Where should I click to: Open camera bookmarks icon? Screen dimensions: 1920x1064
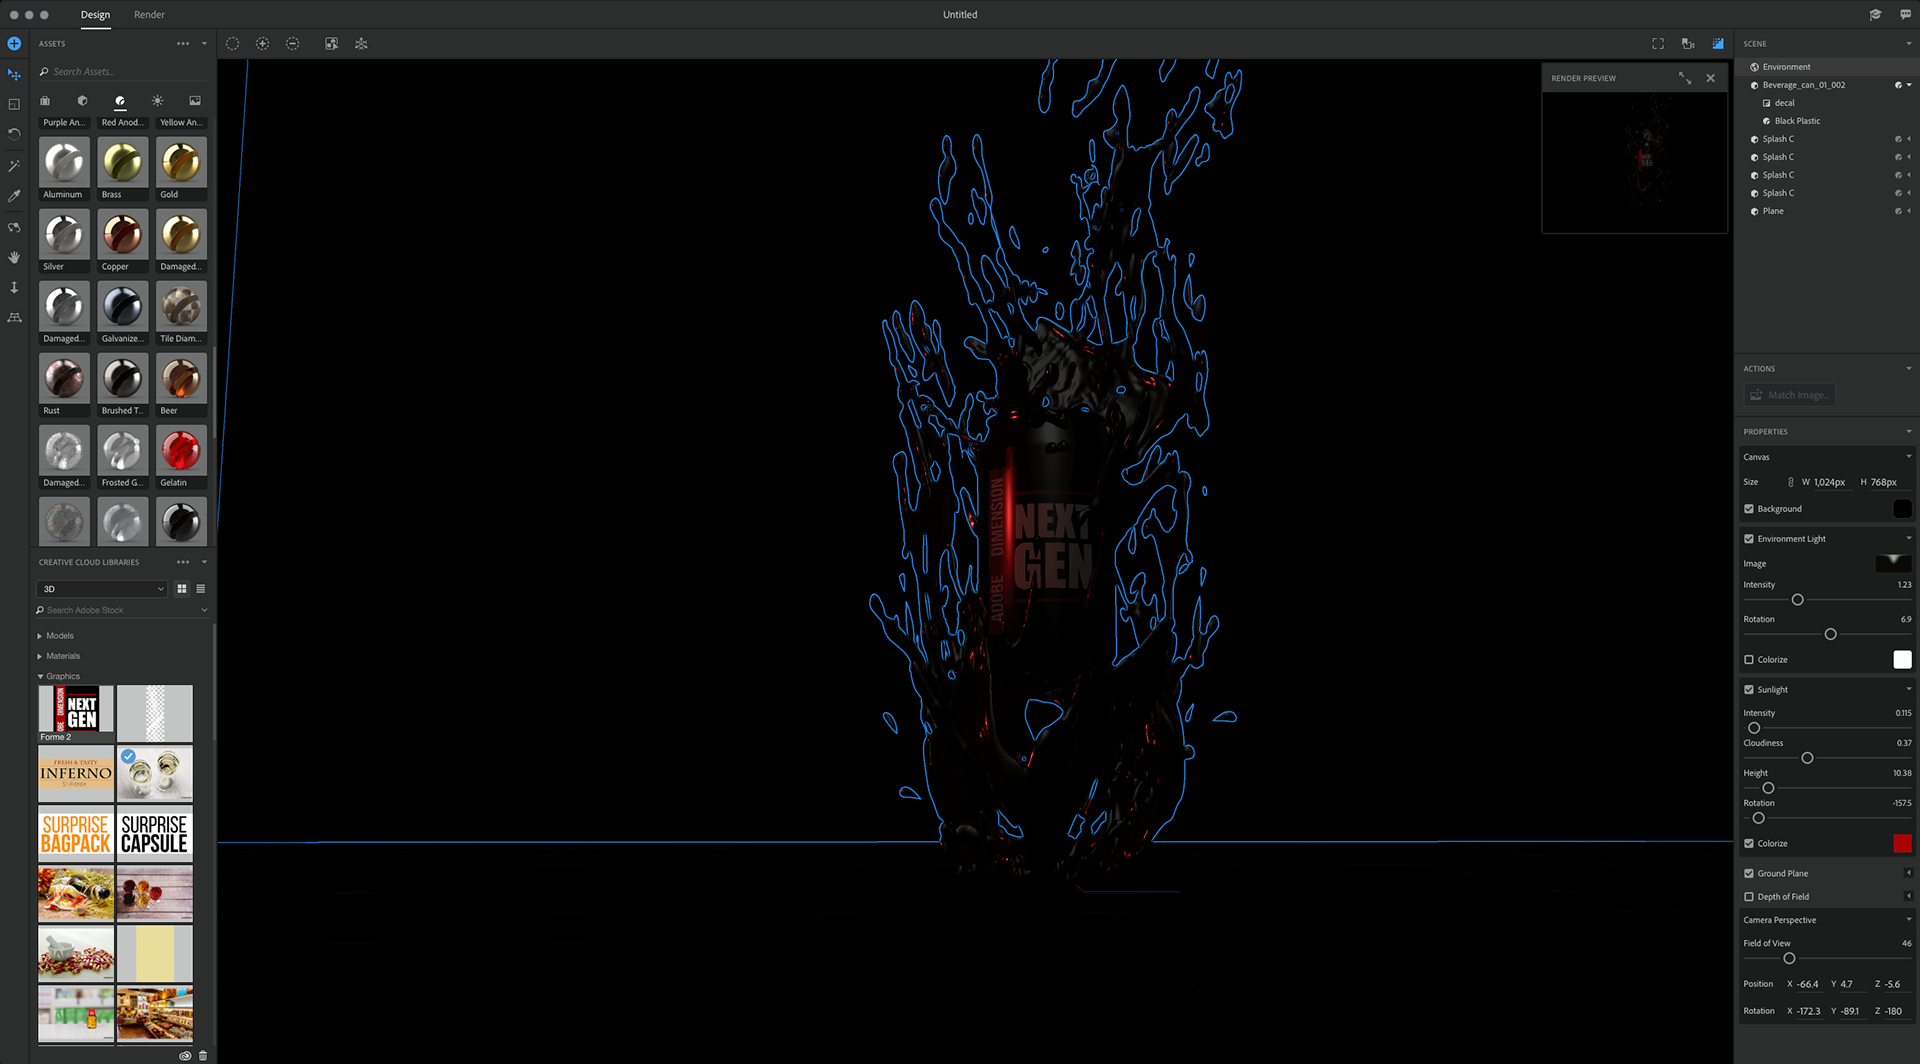[1688, 44]
